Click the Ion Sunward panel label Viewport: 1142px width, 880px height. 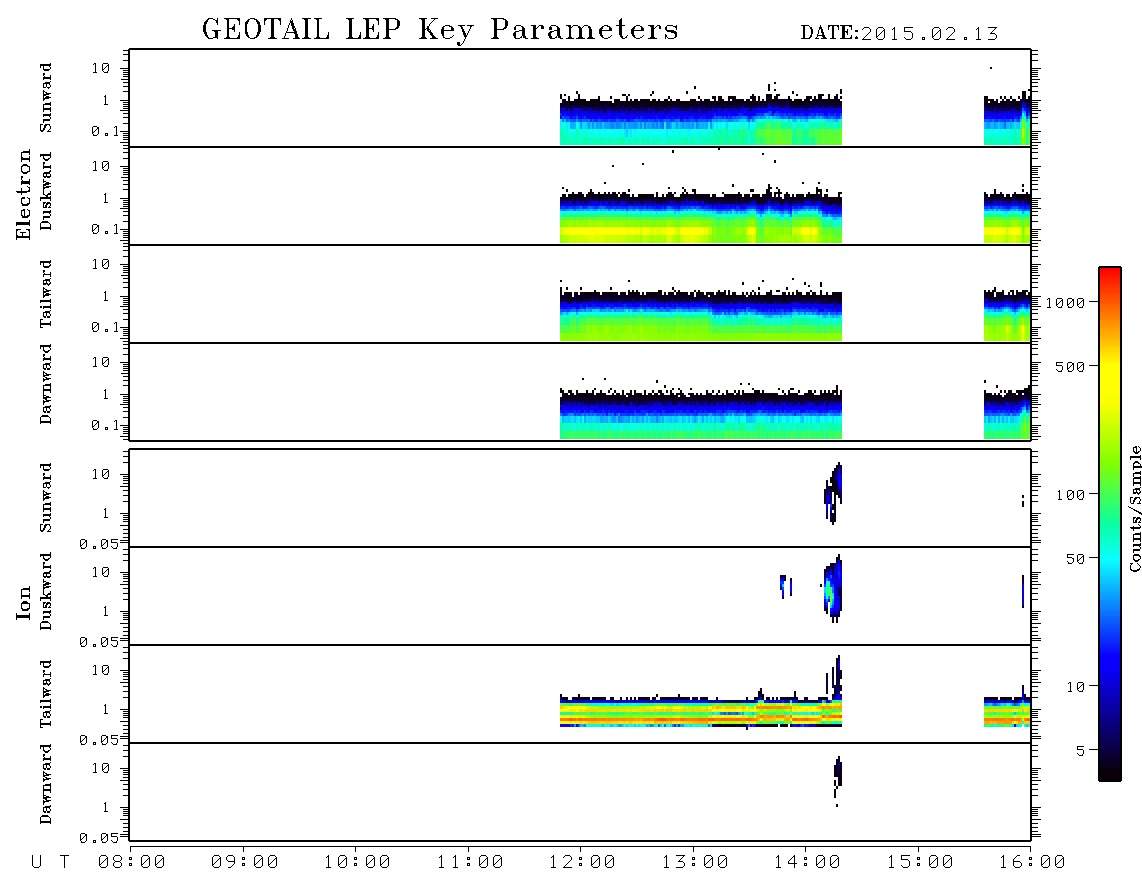[46, 498]
